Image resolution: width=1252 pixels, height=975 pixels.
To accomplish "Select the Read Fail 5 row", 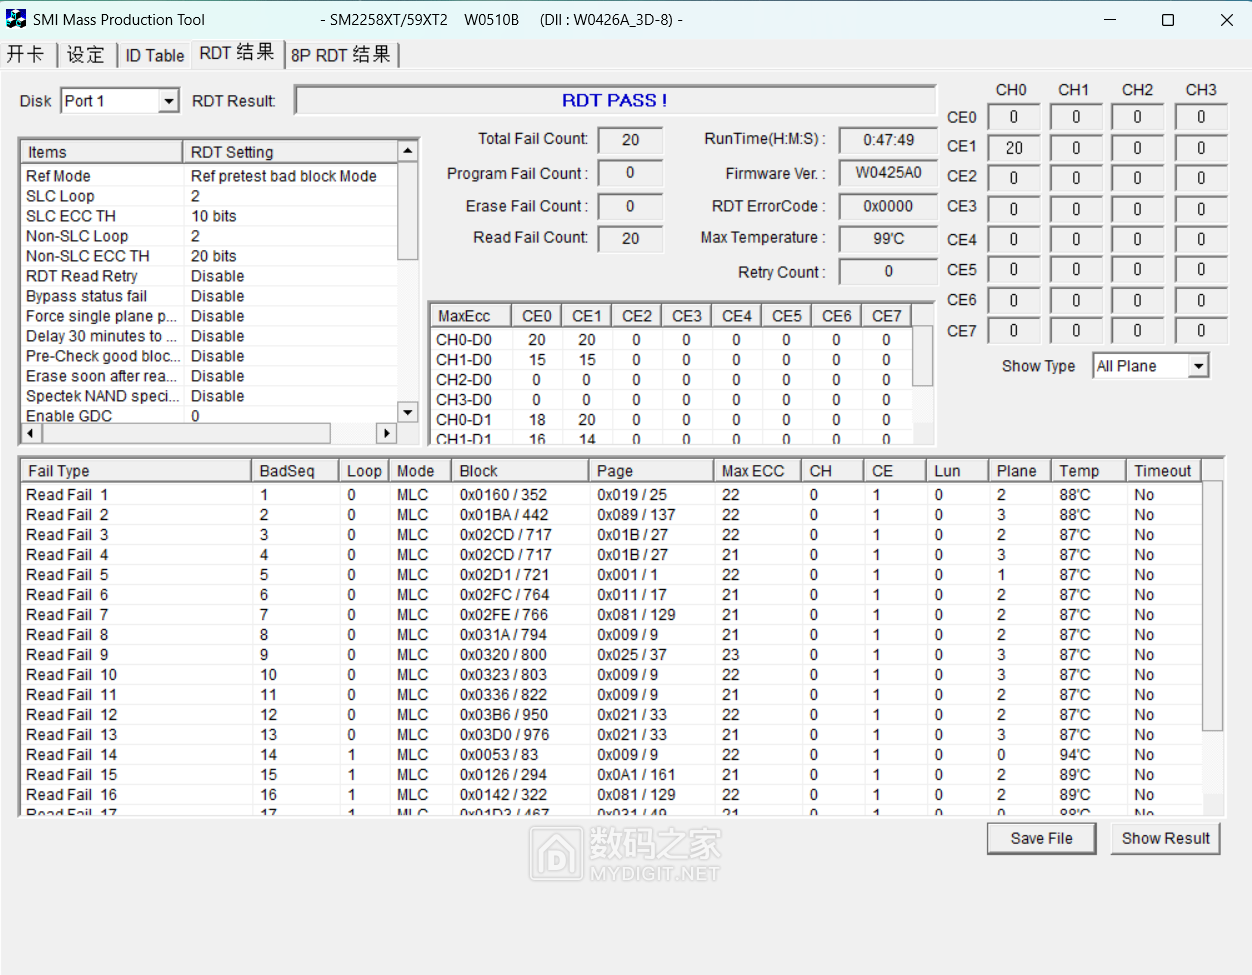I will coord(612,575).
